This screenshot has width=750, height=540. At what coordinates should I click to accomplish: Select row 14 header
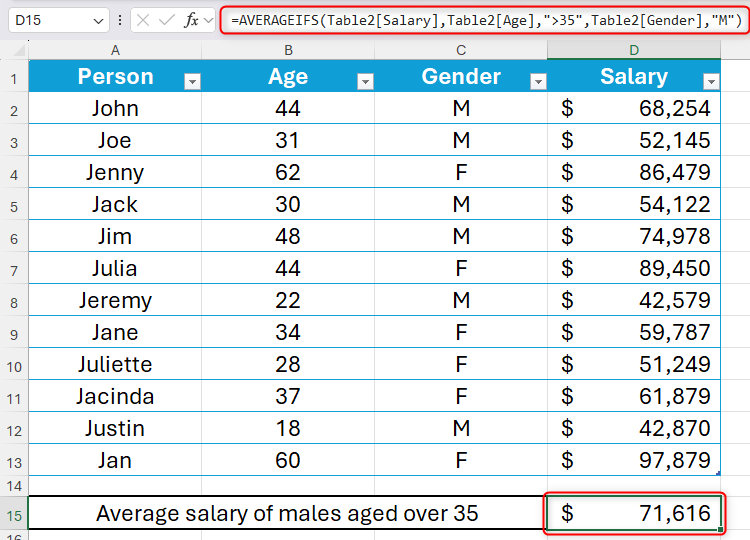tap(14, 486)
